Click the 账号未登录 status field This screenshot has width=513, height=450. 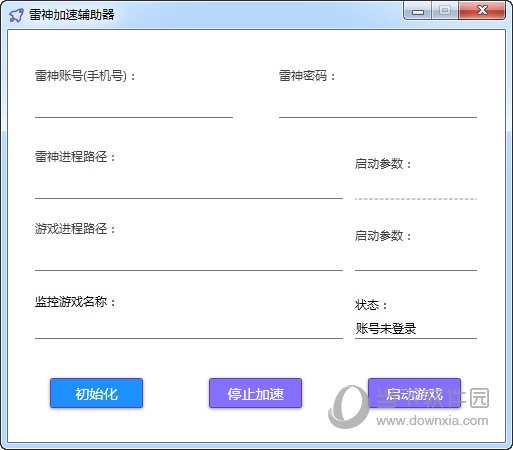(416, 329)
